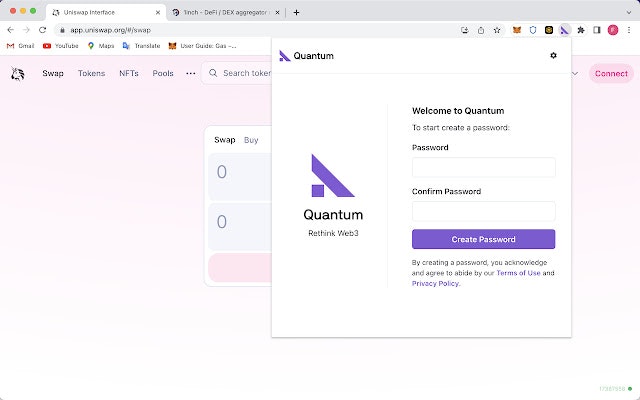Expand the Uniswap network chevron dropdown
Viewport: 640px width, 400px height.
click(x=575, y=73)
